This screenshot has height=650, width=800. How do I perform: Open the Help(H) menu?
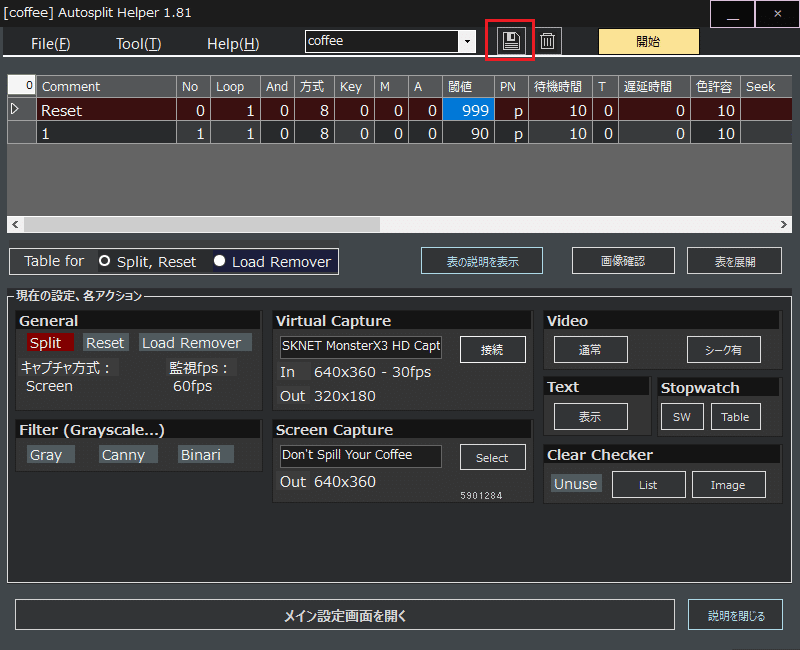pos(233,44)
